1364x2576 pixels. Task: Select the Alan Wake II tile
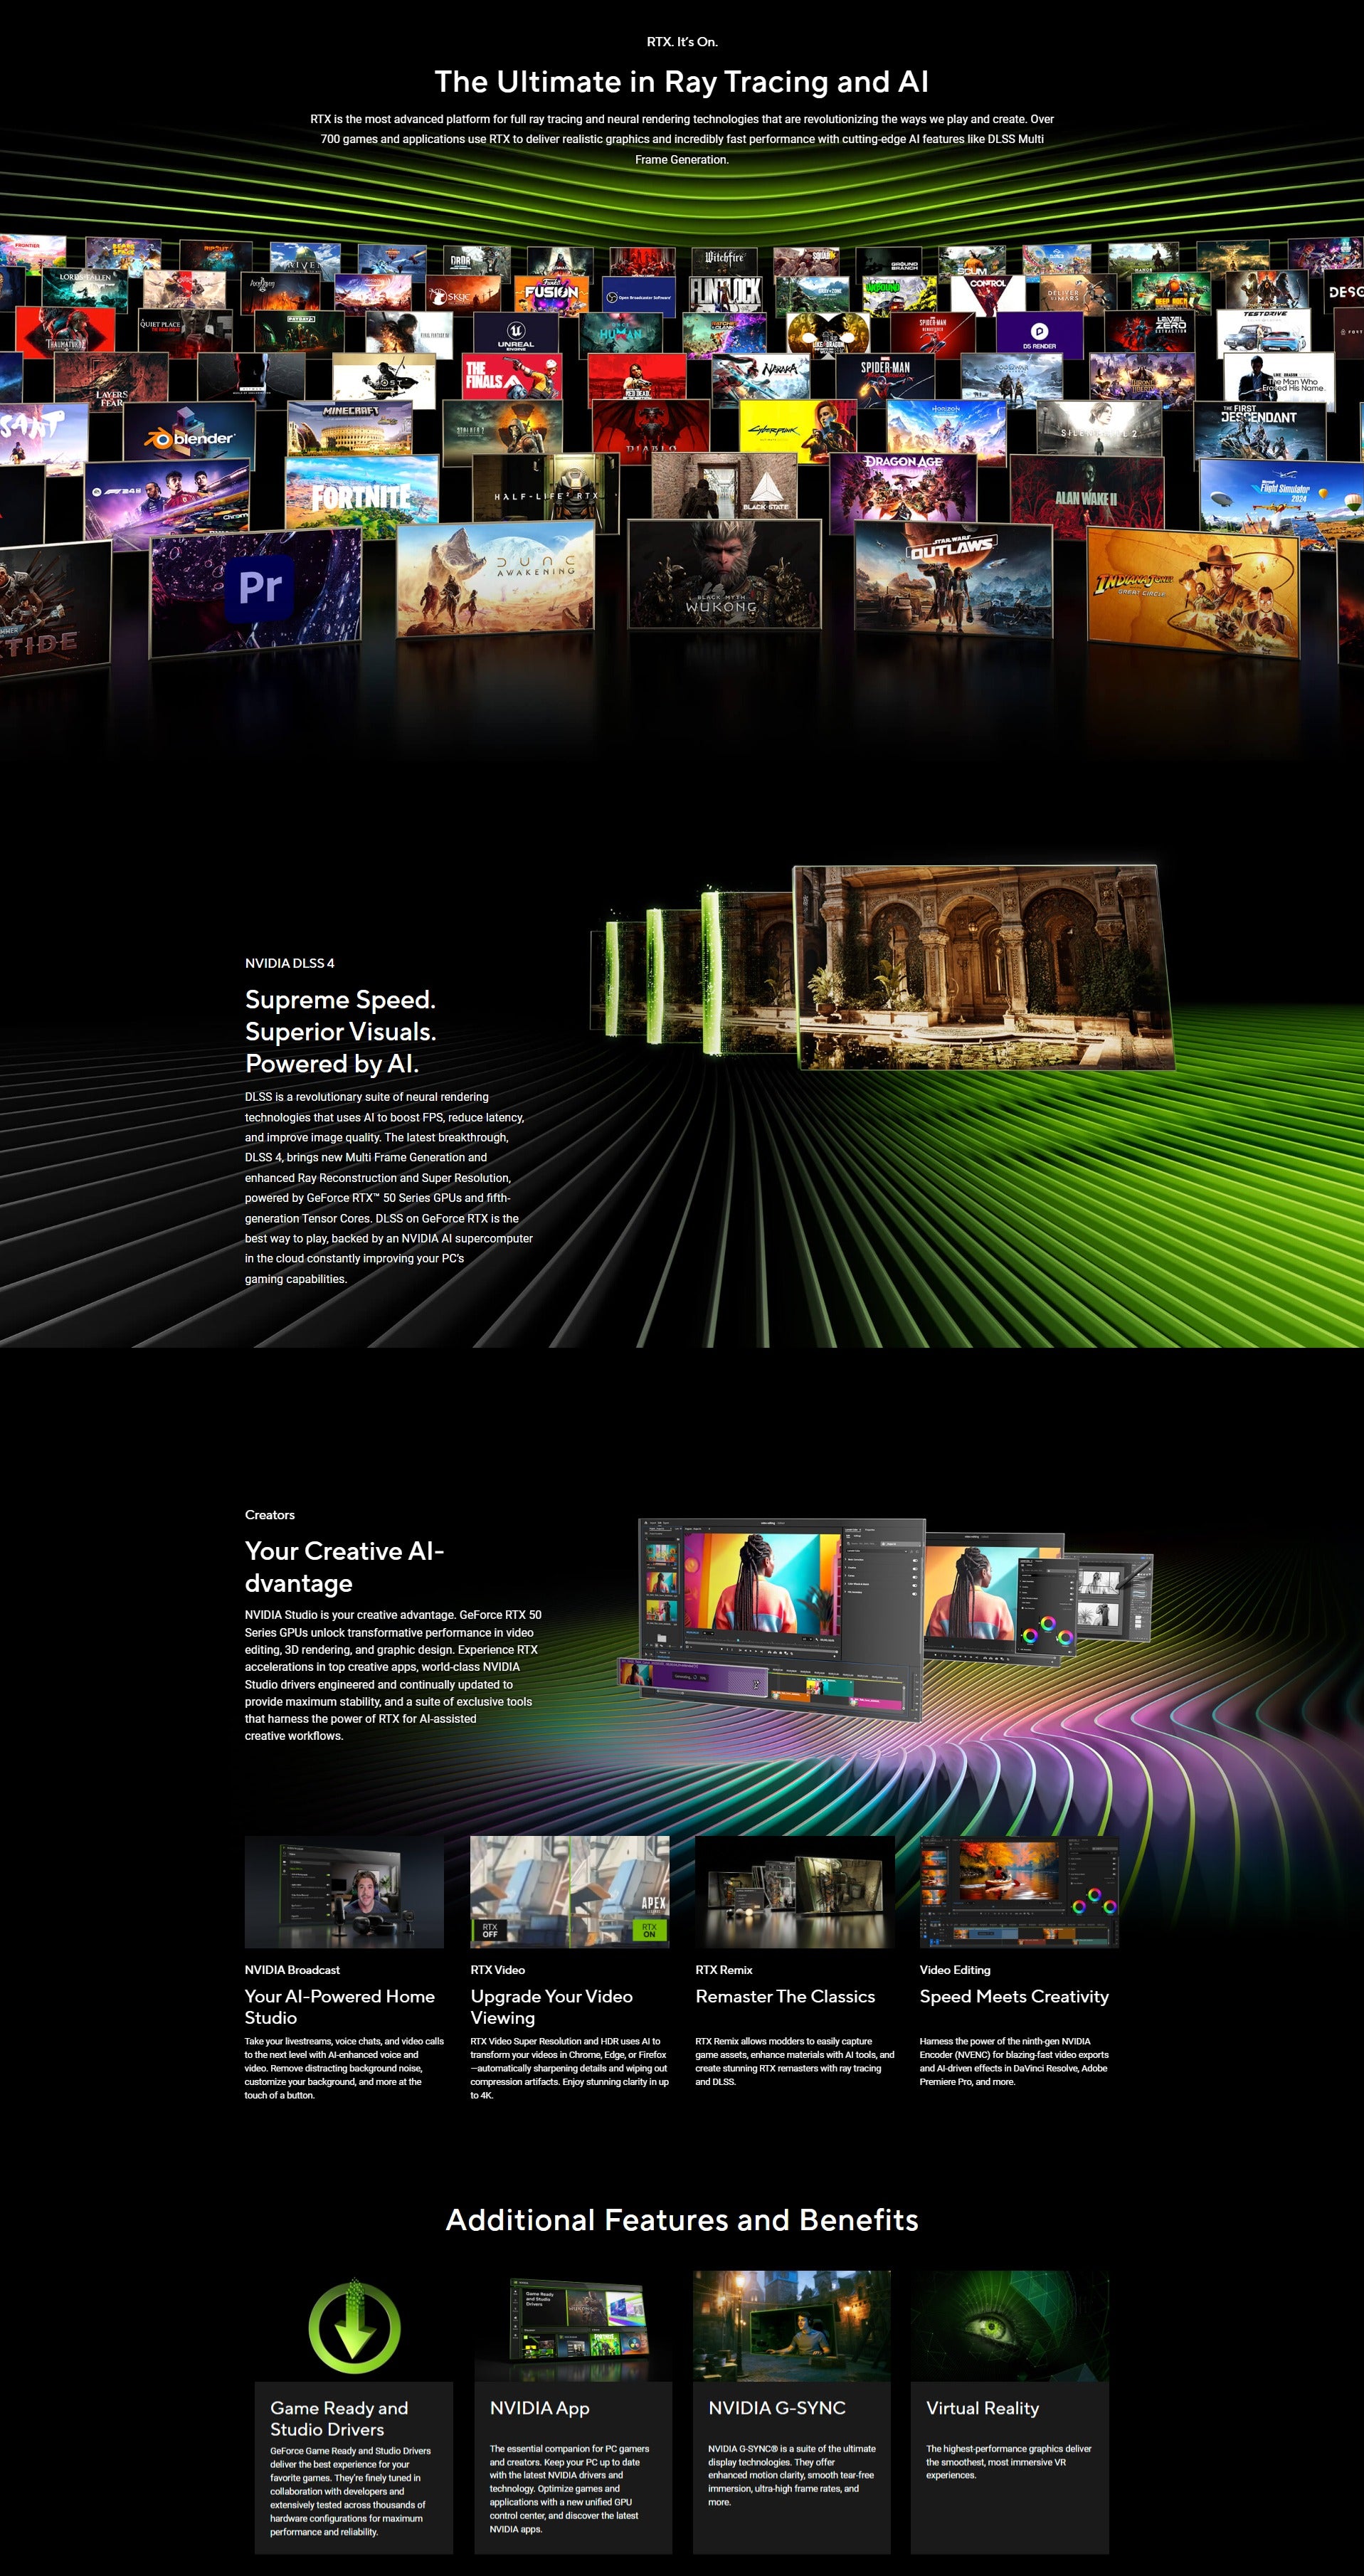click(1086, 495)
